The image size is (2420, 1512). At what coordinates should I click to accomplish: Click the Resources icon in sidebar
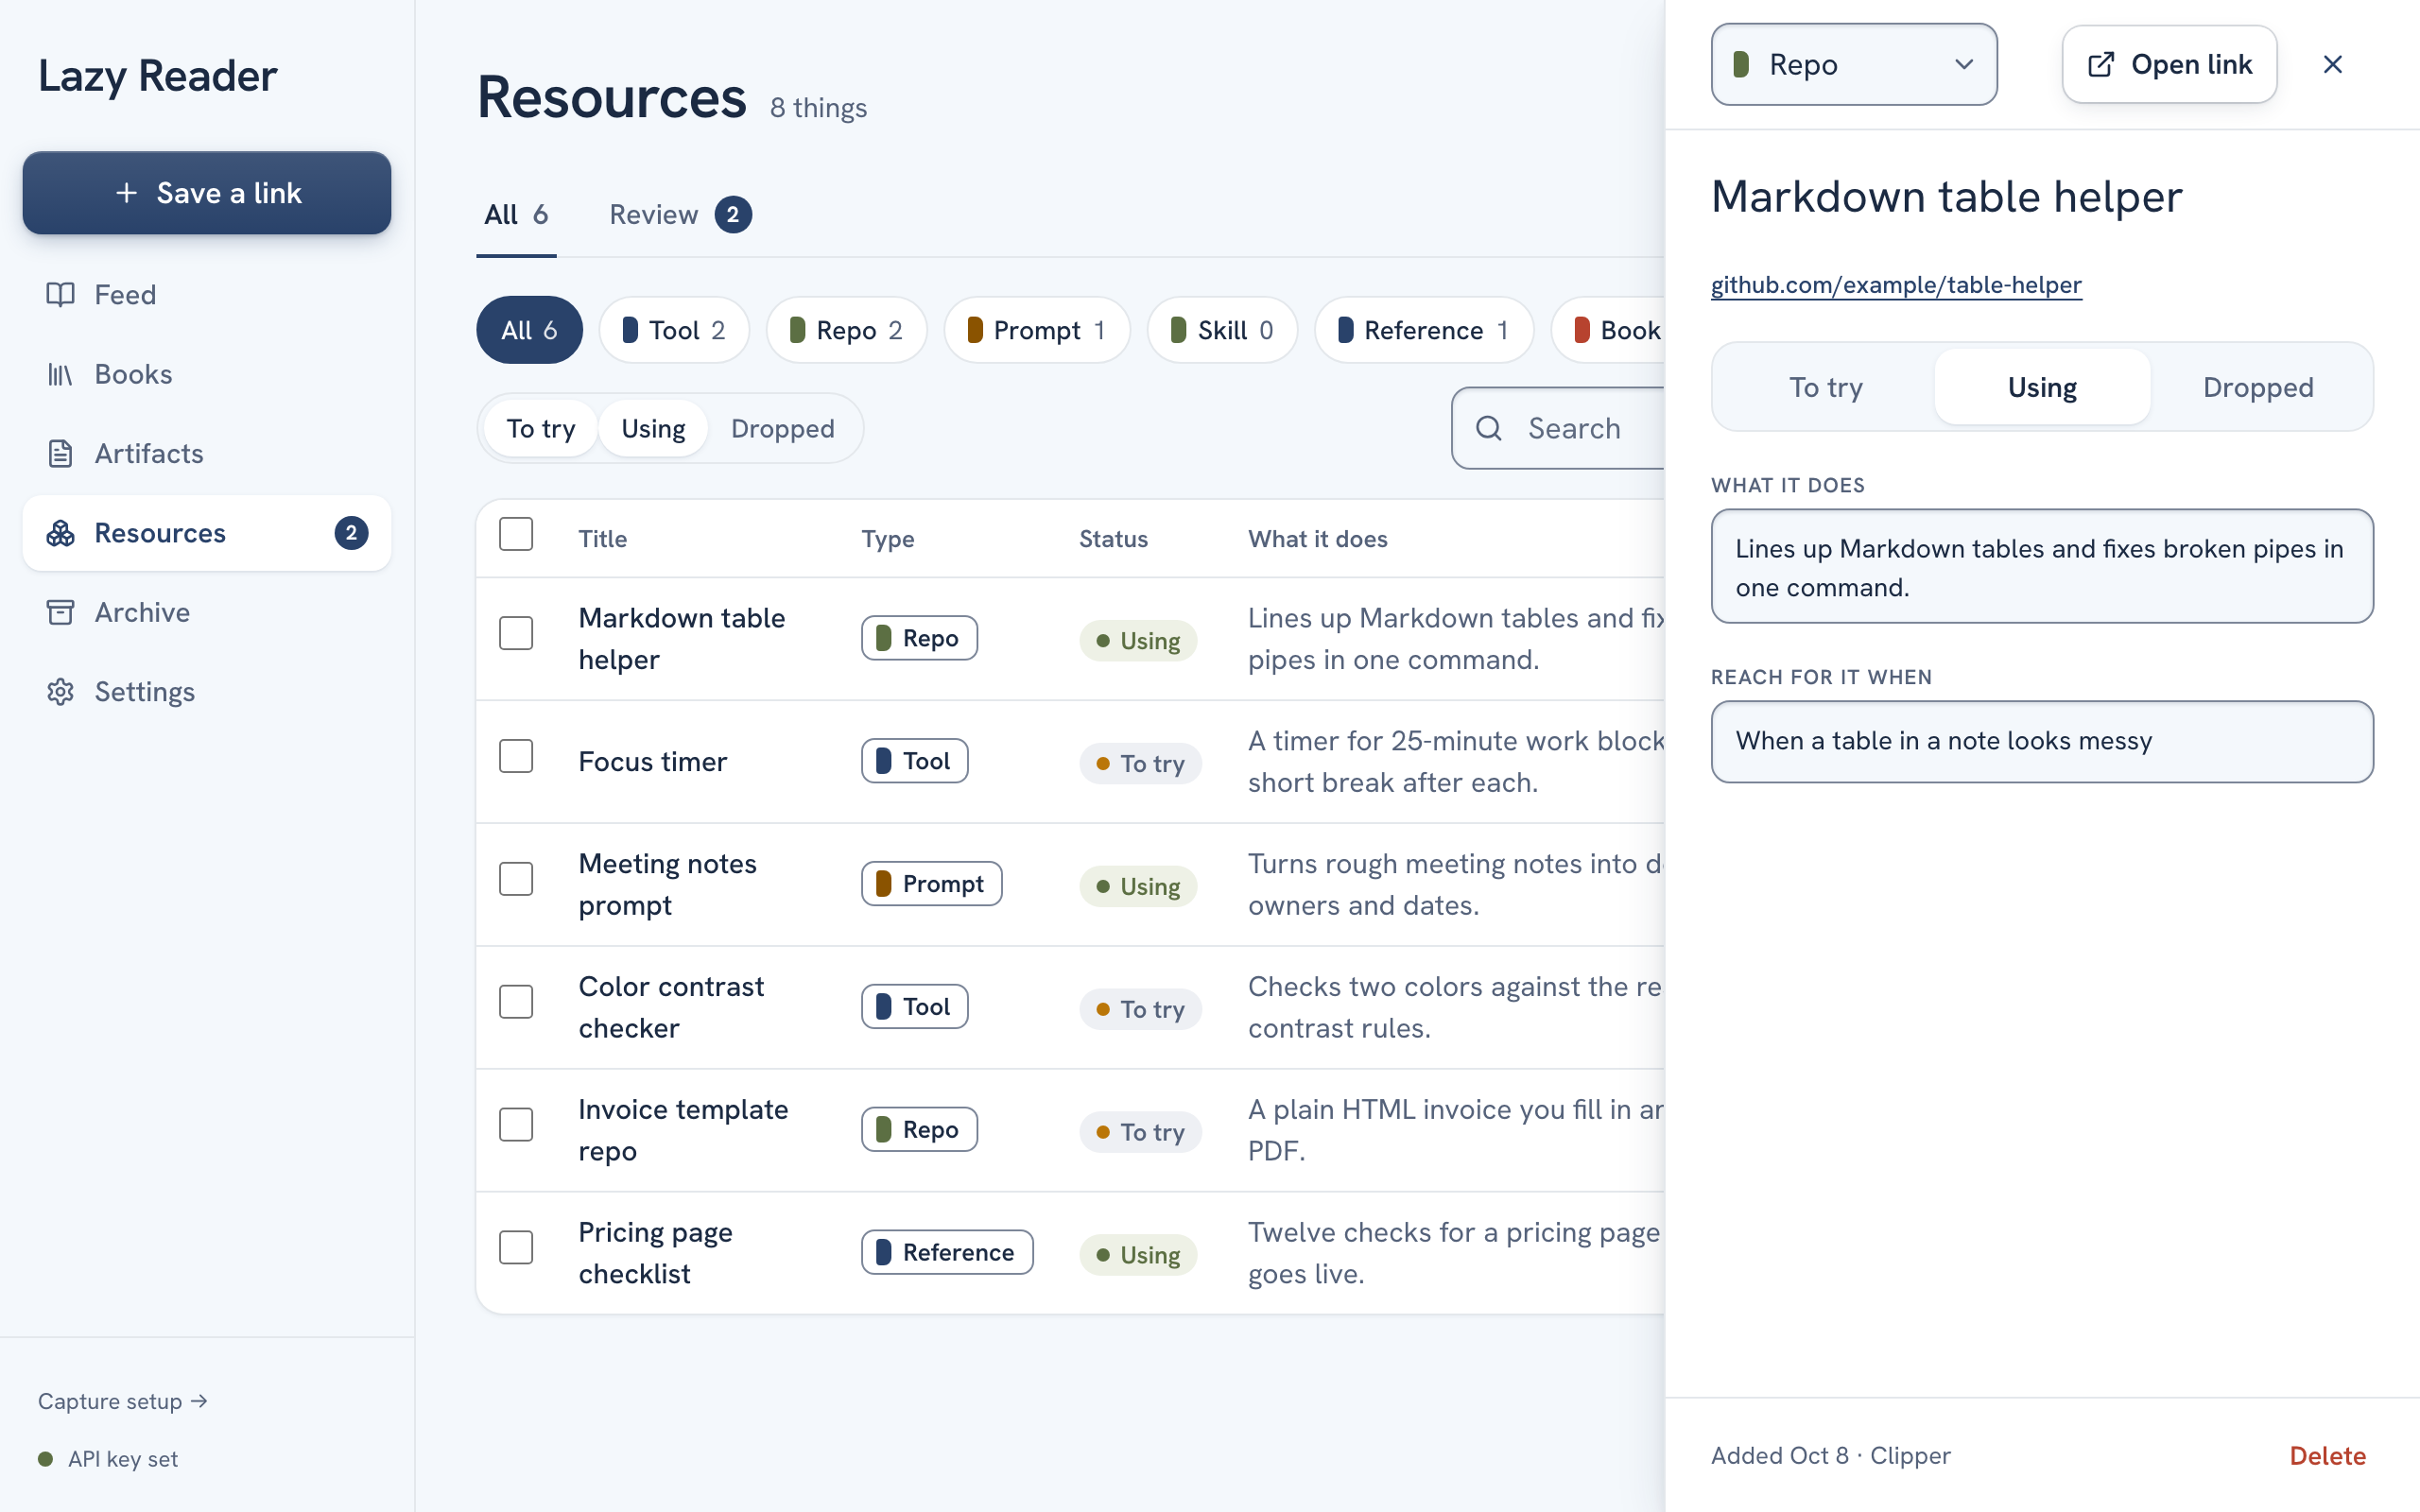tap(60, 533)
